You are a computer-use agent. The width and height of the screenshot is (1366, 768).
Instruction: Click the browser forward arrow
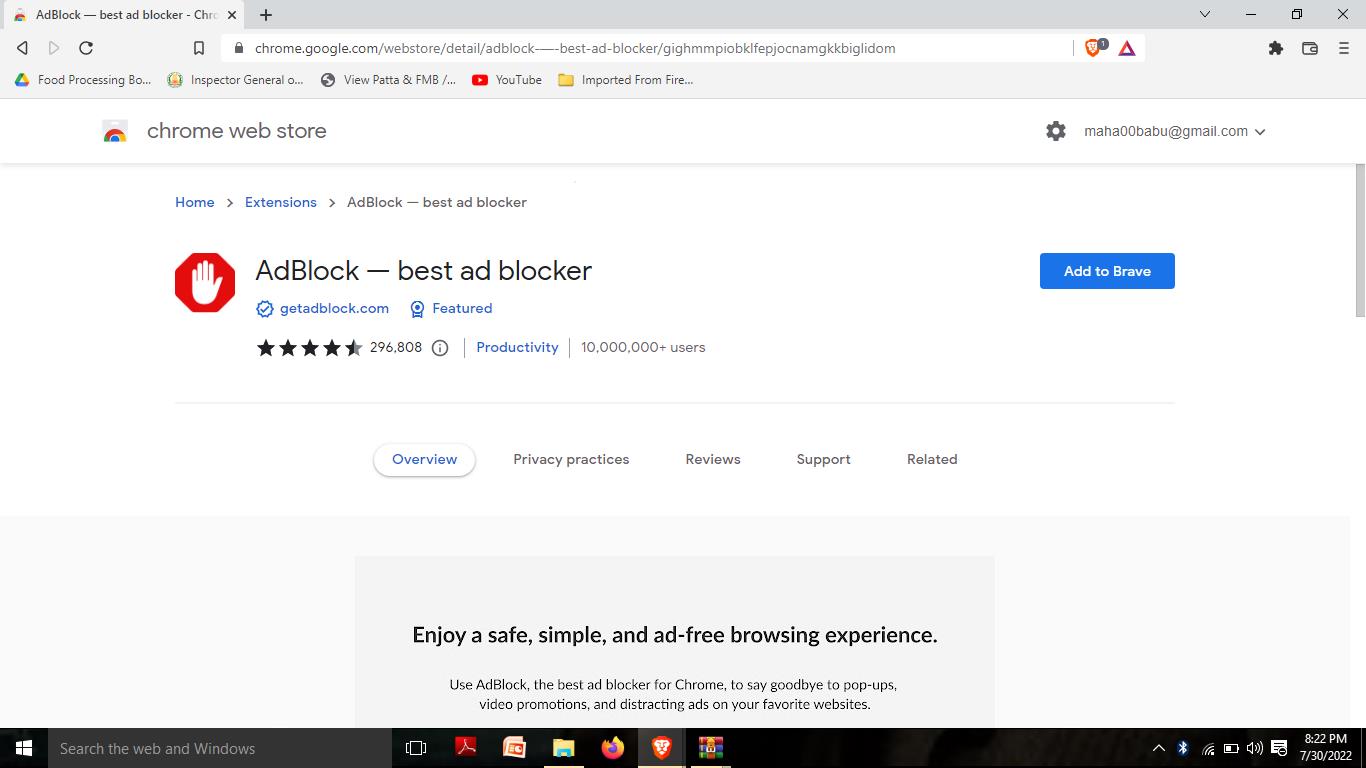coord(54,48)
